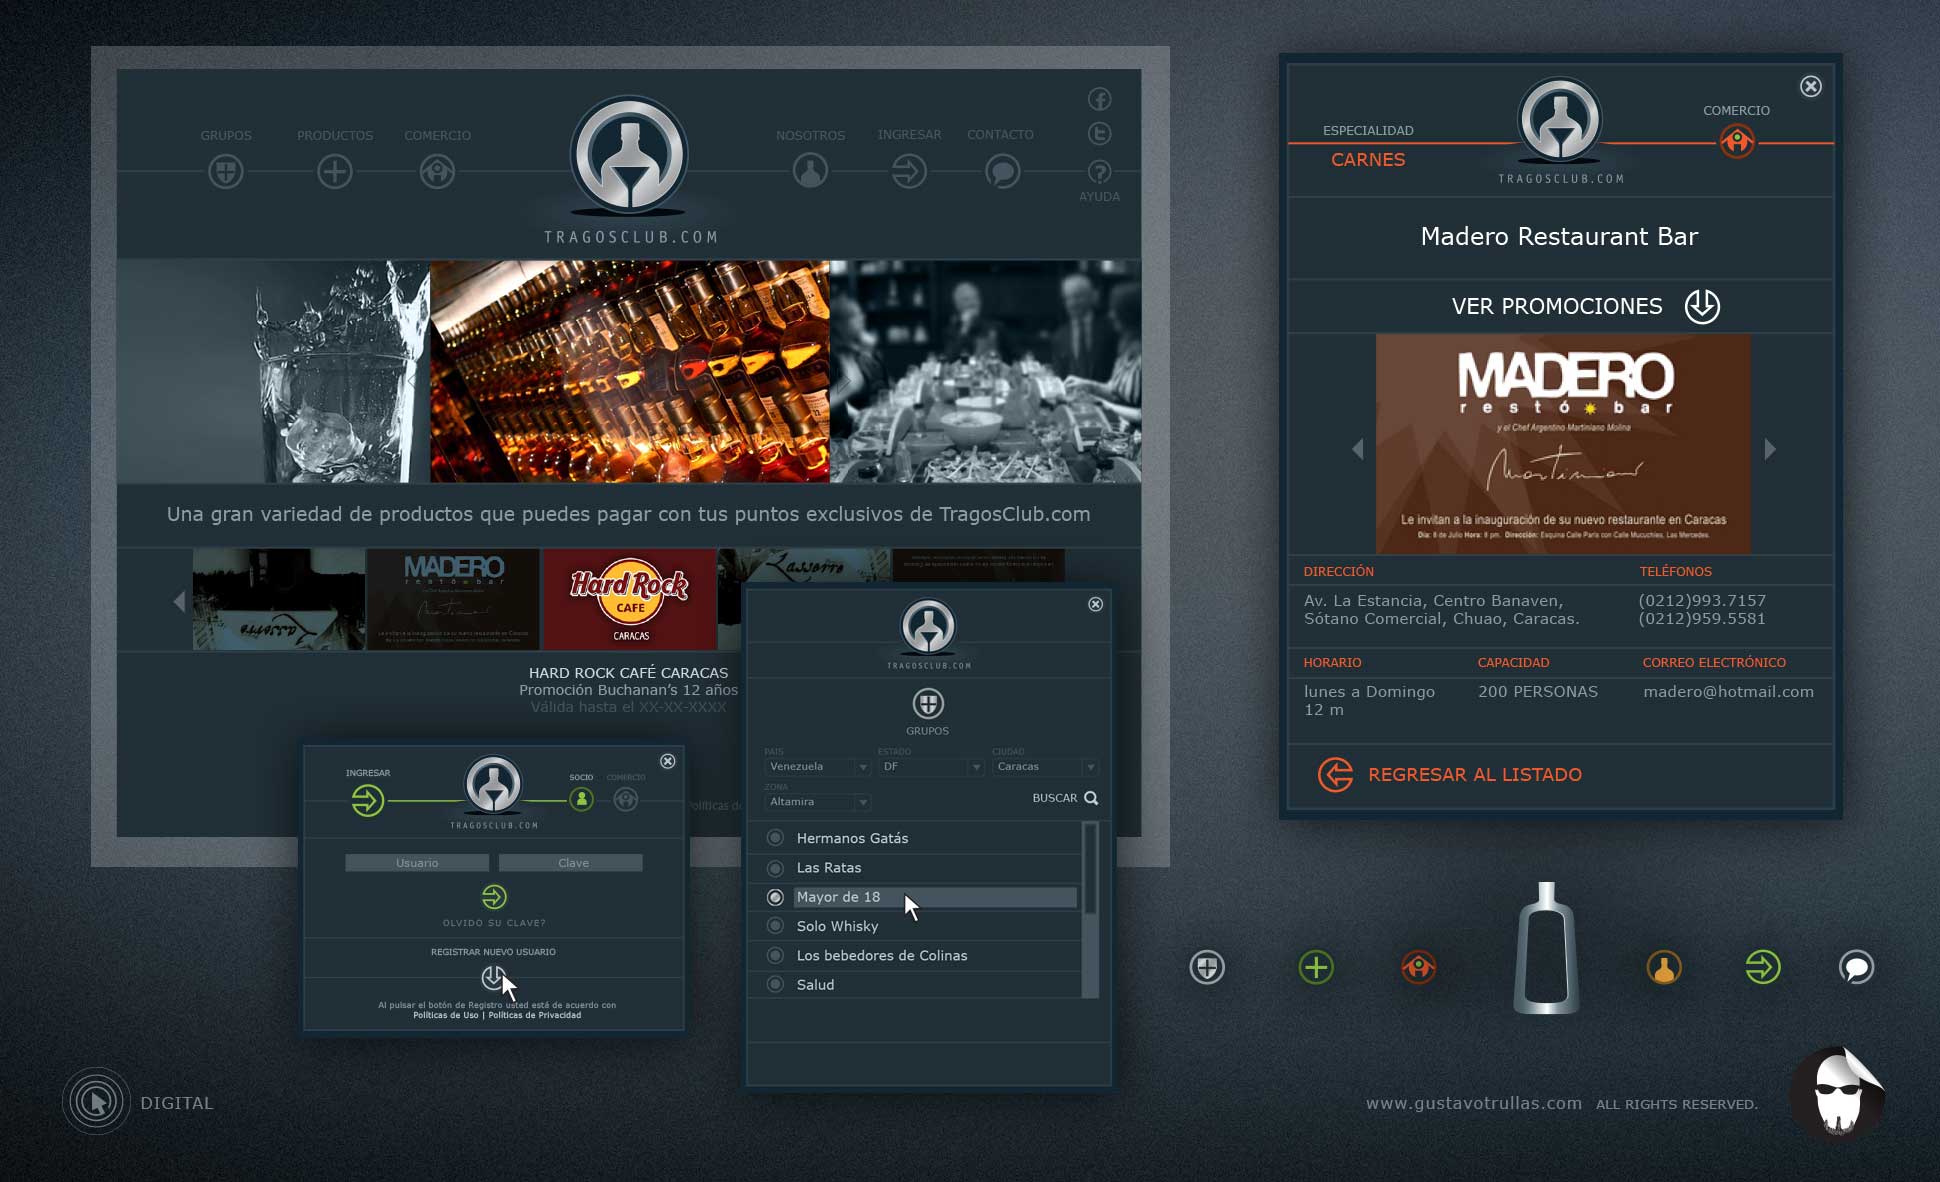Show previous Madero promo image with left arrow
Image resolution: width=1940 pixels, height=1182 pixels.
pos(1357,450)
